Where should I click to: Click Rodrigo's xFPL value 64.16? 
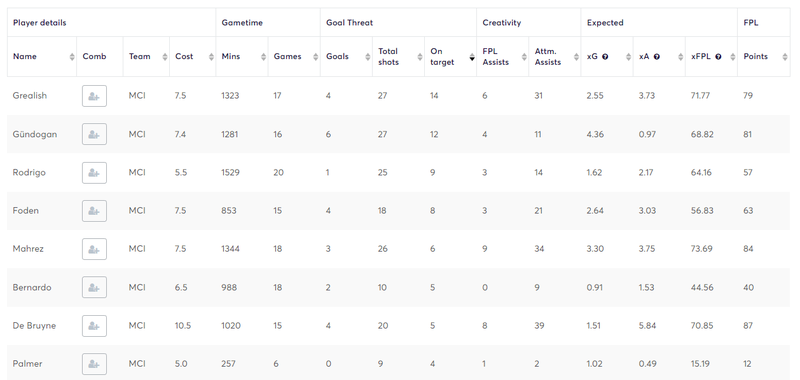(x=702, y=172)
